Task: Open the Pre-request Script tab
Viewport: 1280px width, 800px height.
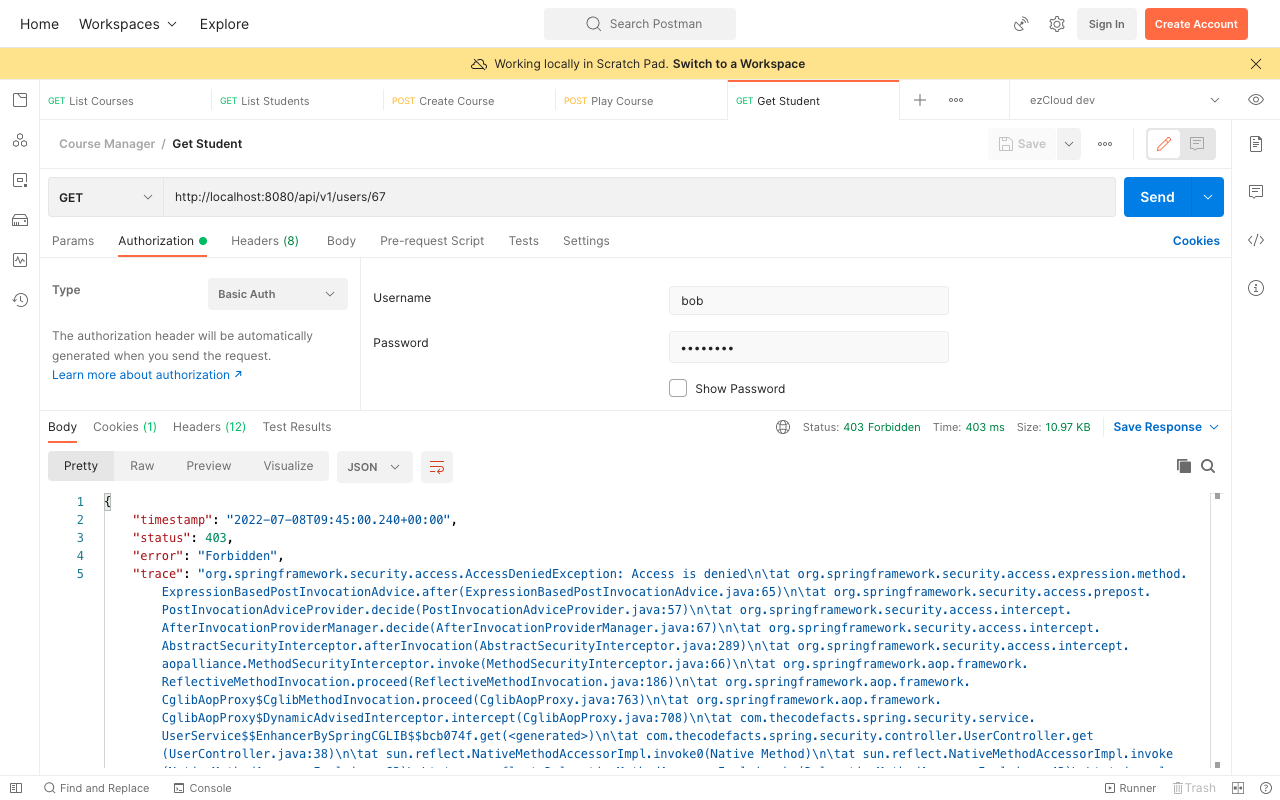Action: pos(432,241)
